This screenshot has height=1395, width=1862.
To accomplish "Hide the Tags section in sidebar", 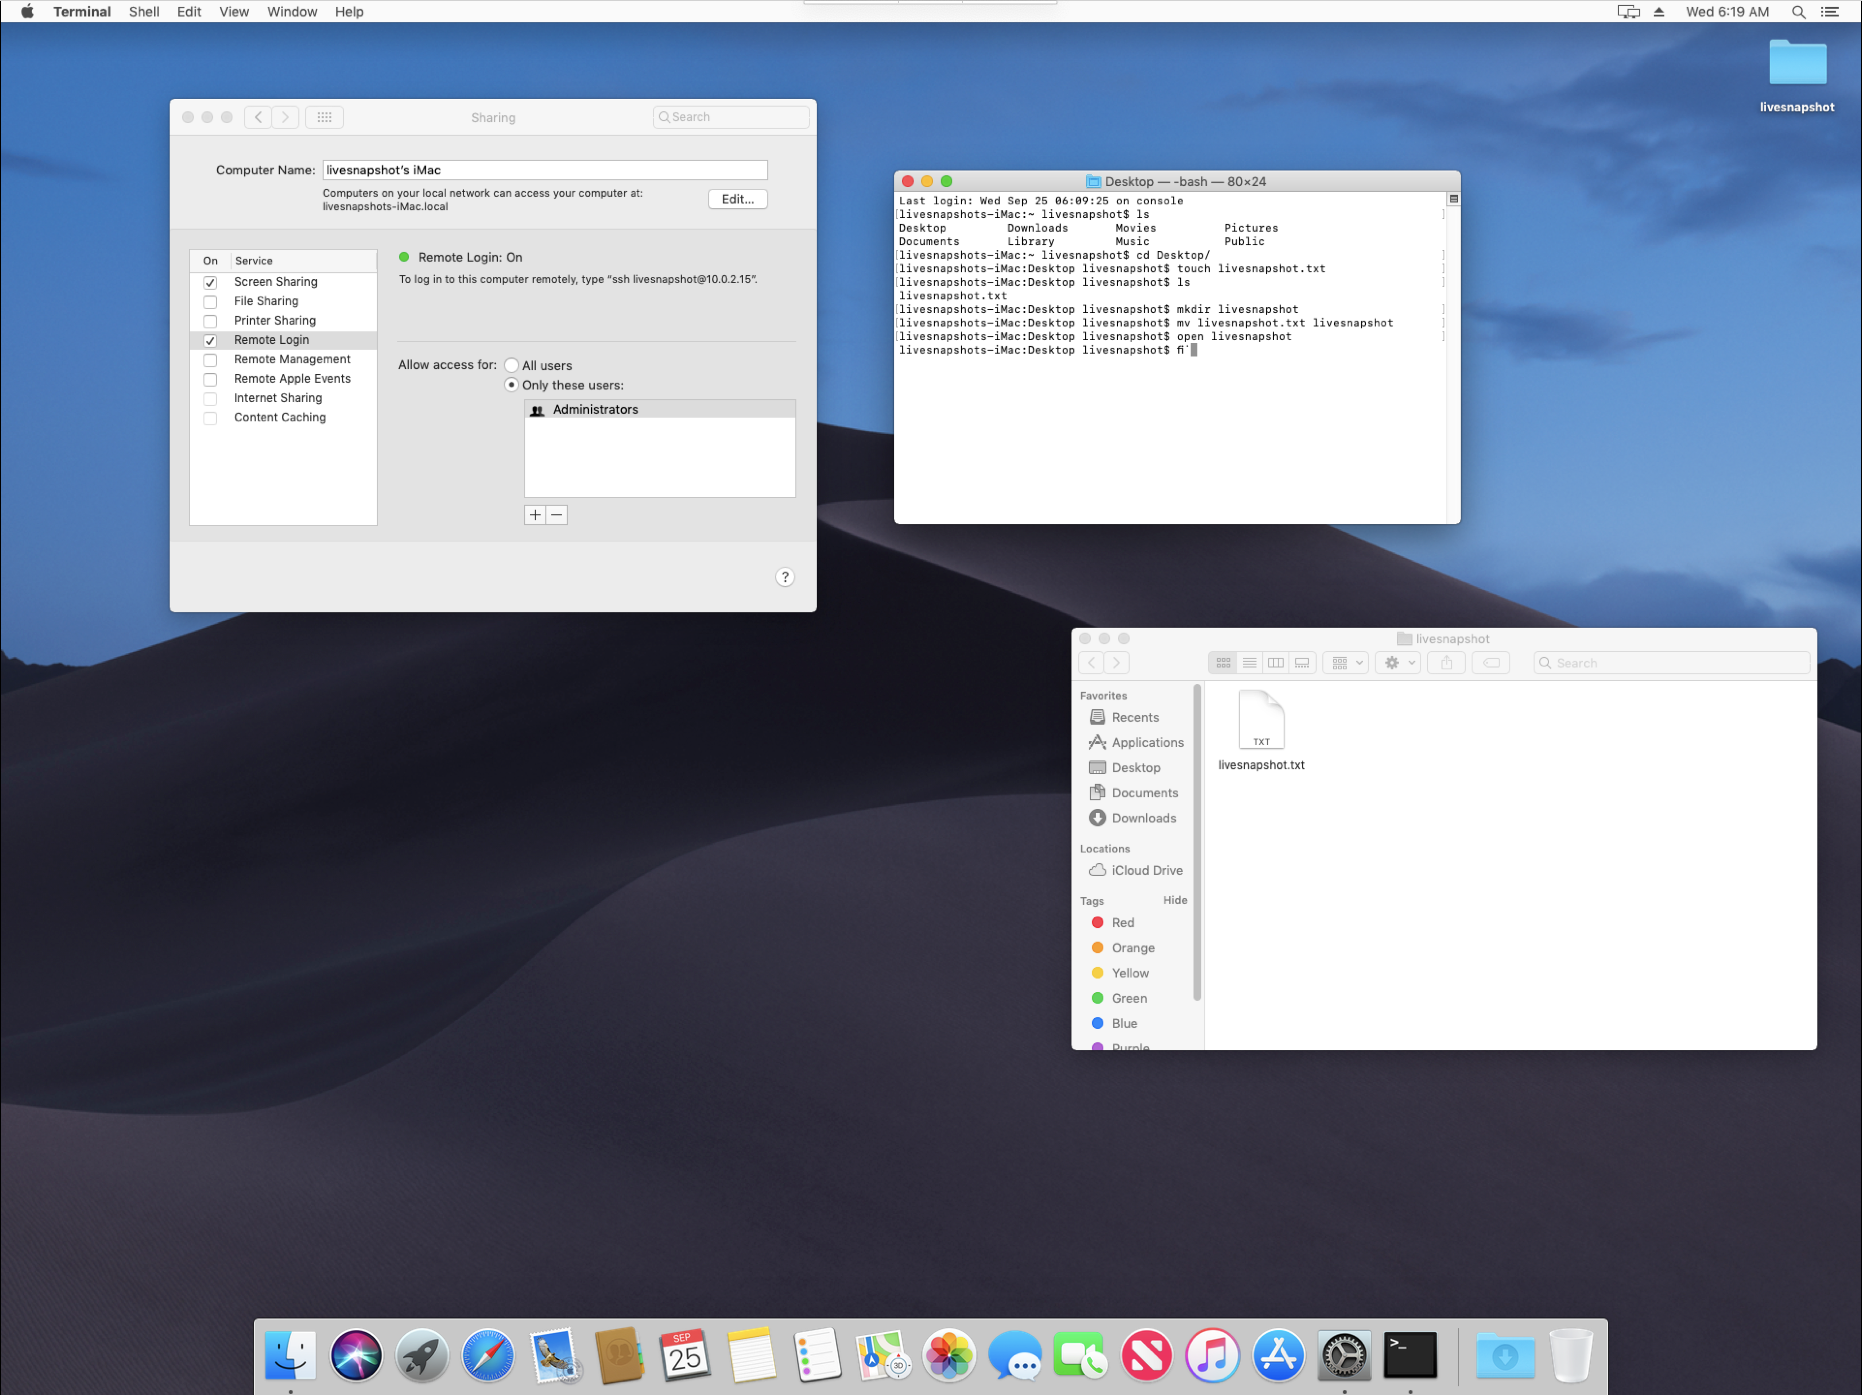I will [1175, 900].
